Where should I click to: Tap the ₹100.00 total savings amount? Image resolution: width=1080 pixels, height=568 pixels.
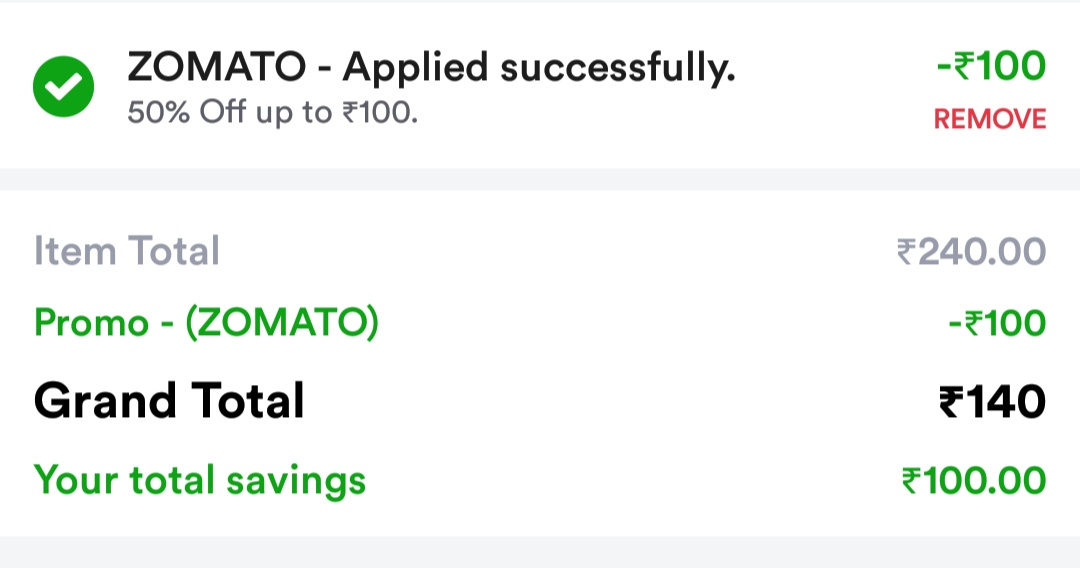973,481
